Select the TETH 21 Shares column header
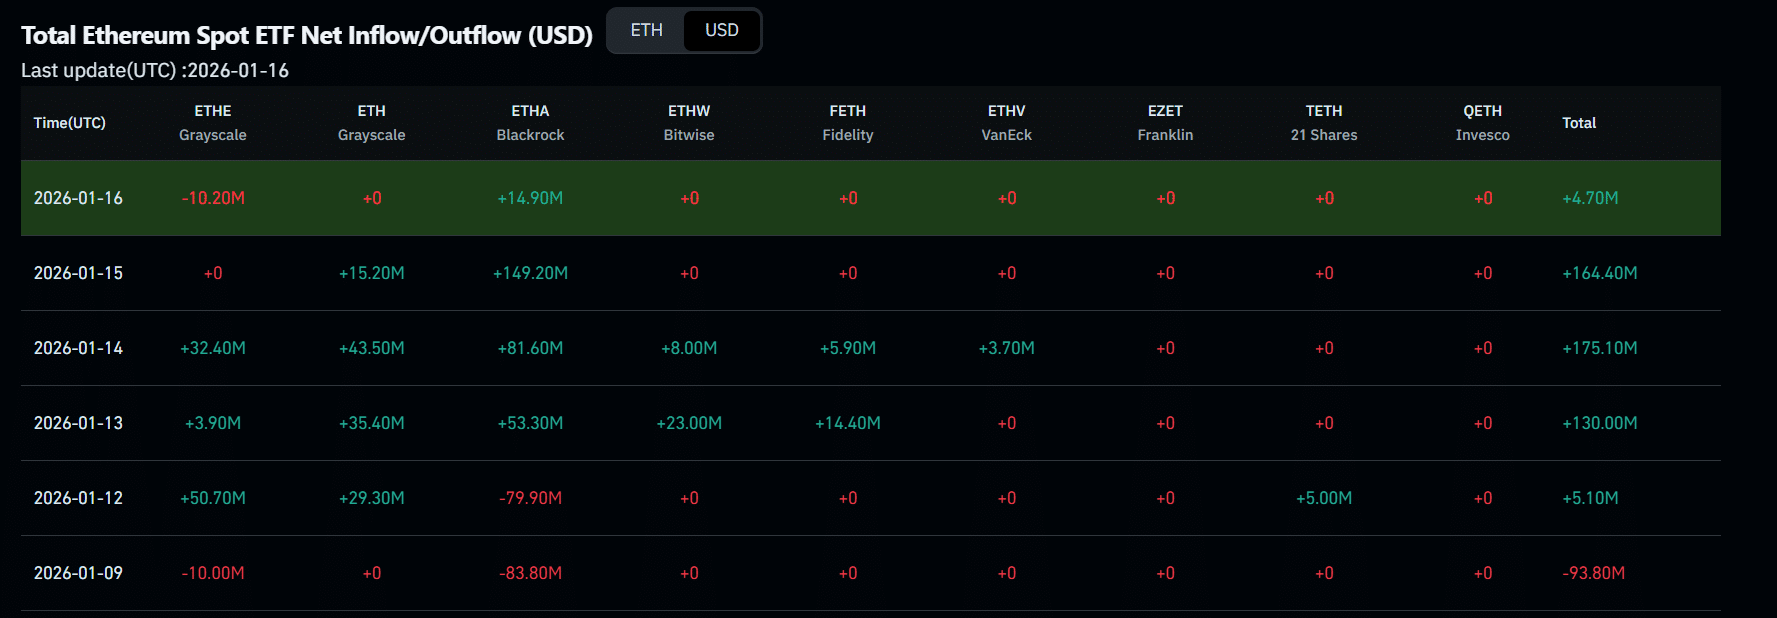 click(1324, 122)
